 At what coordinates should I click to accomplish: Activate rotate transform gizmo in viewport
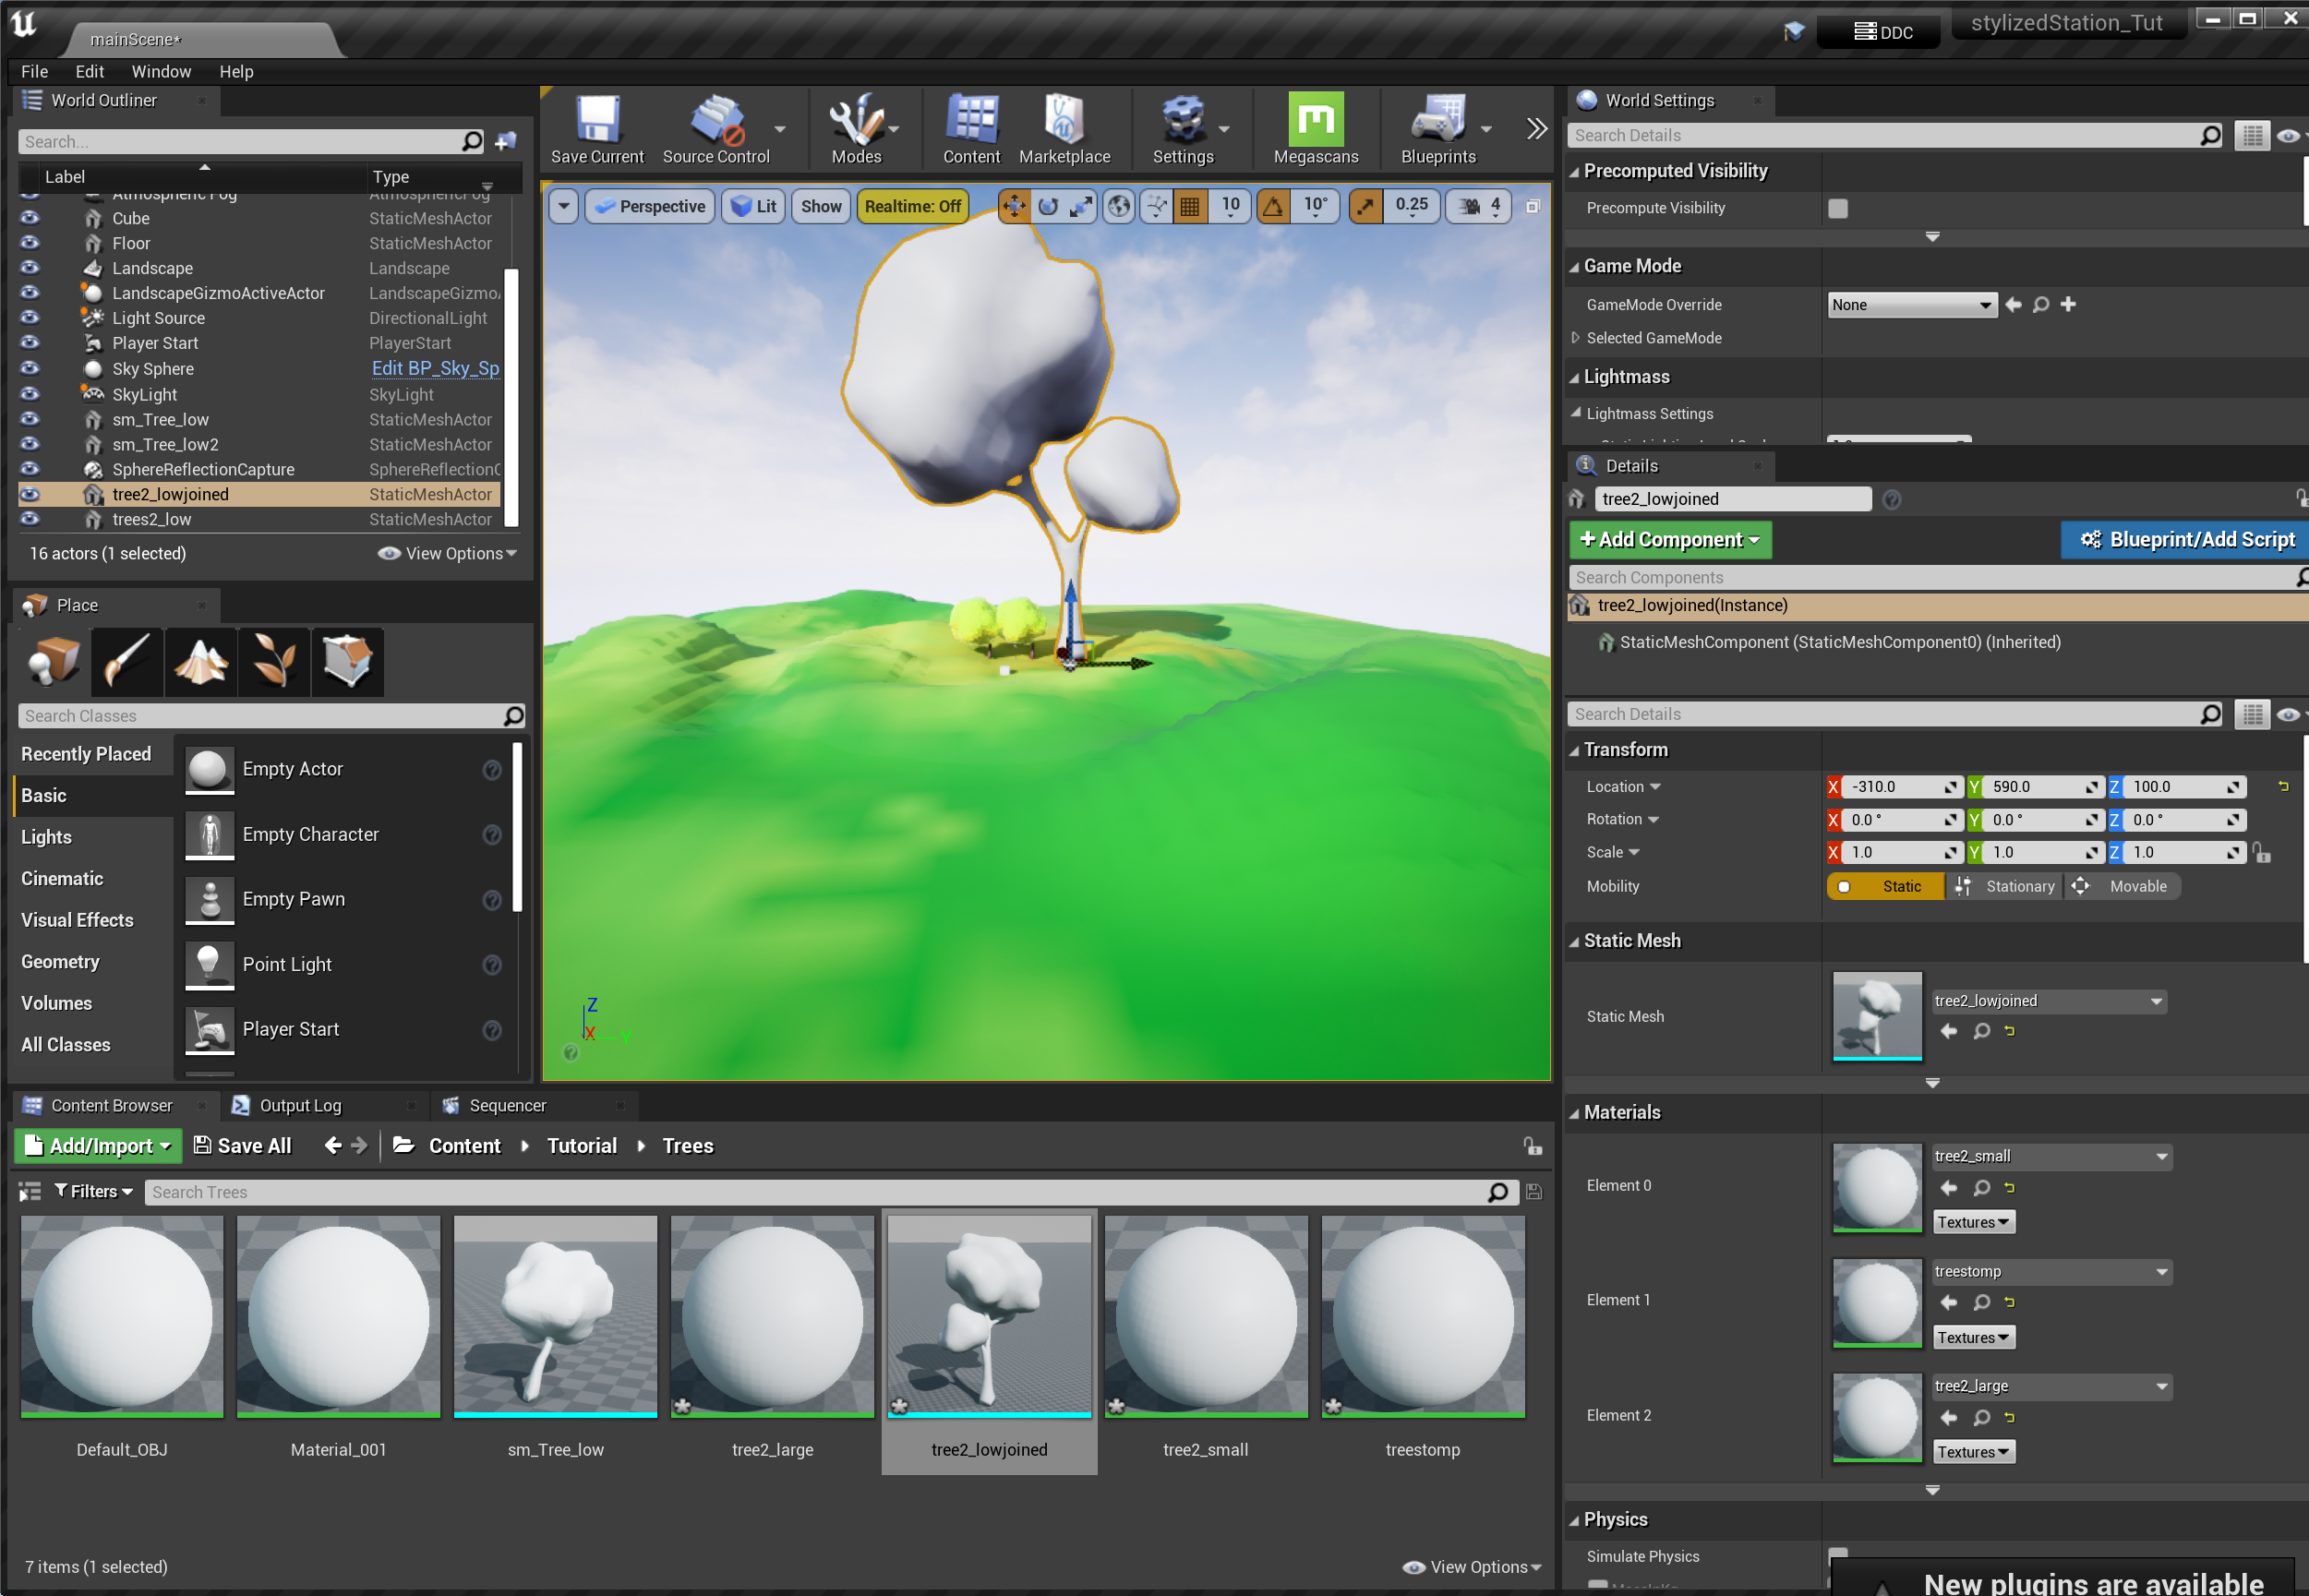pyautogui.click(x=1047, y=207)
